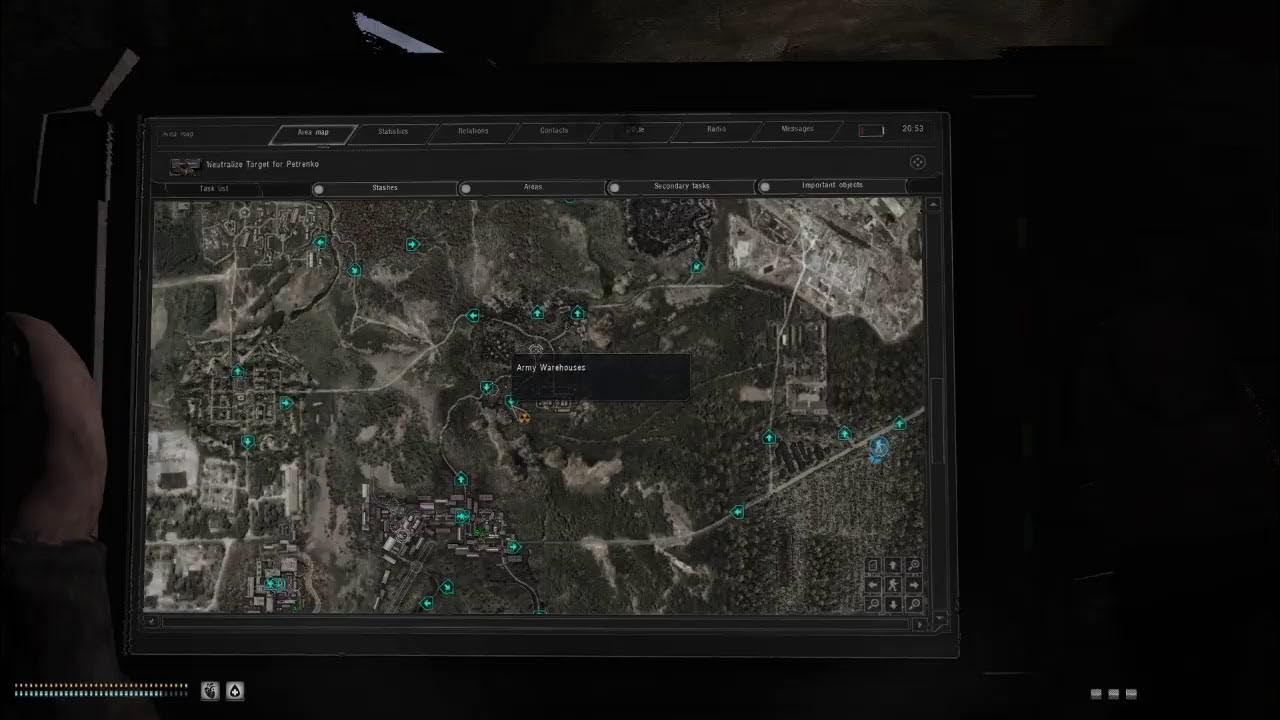Click magnifier icon in control pad's bottom-right

point(913,604)
